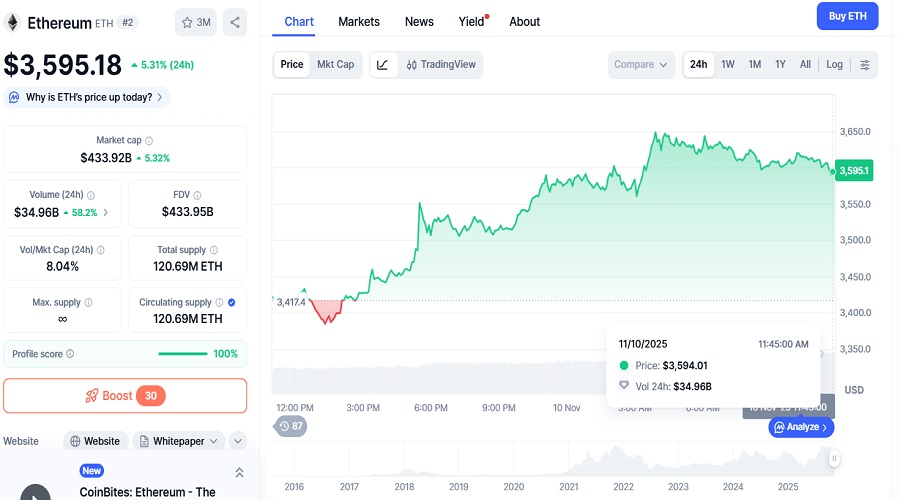Set chart range to 1Y
The width and height of the screenshot is (900, 500).
780,65
